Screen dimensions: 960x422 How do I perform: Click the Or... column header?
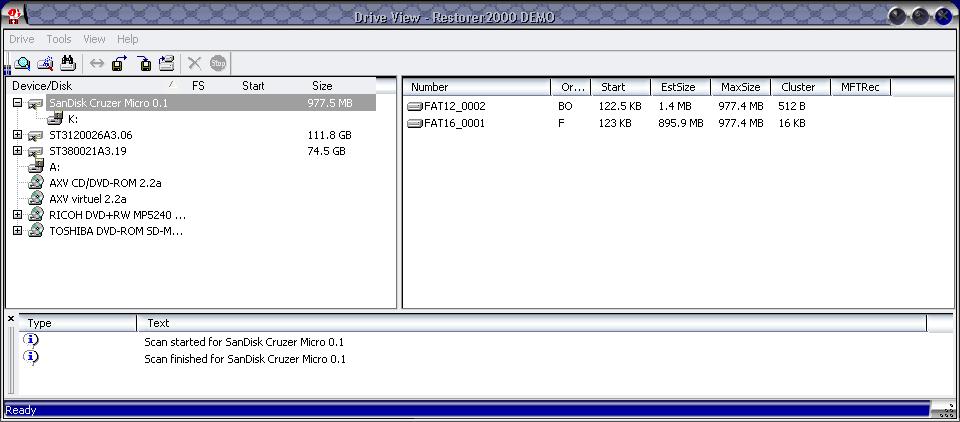coord(571,87)
